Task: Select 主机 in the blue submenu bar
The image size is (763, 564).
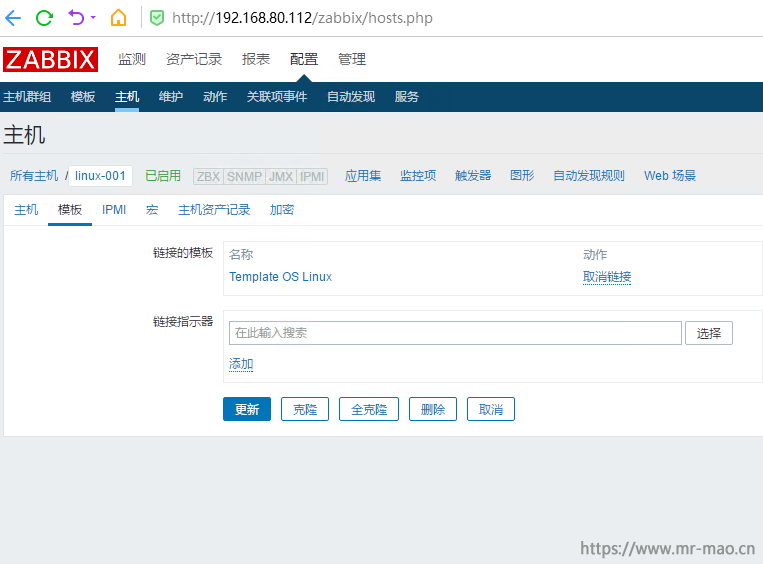Action: [127, 97]
